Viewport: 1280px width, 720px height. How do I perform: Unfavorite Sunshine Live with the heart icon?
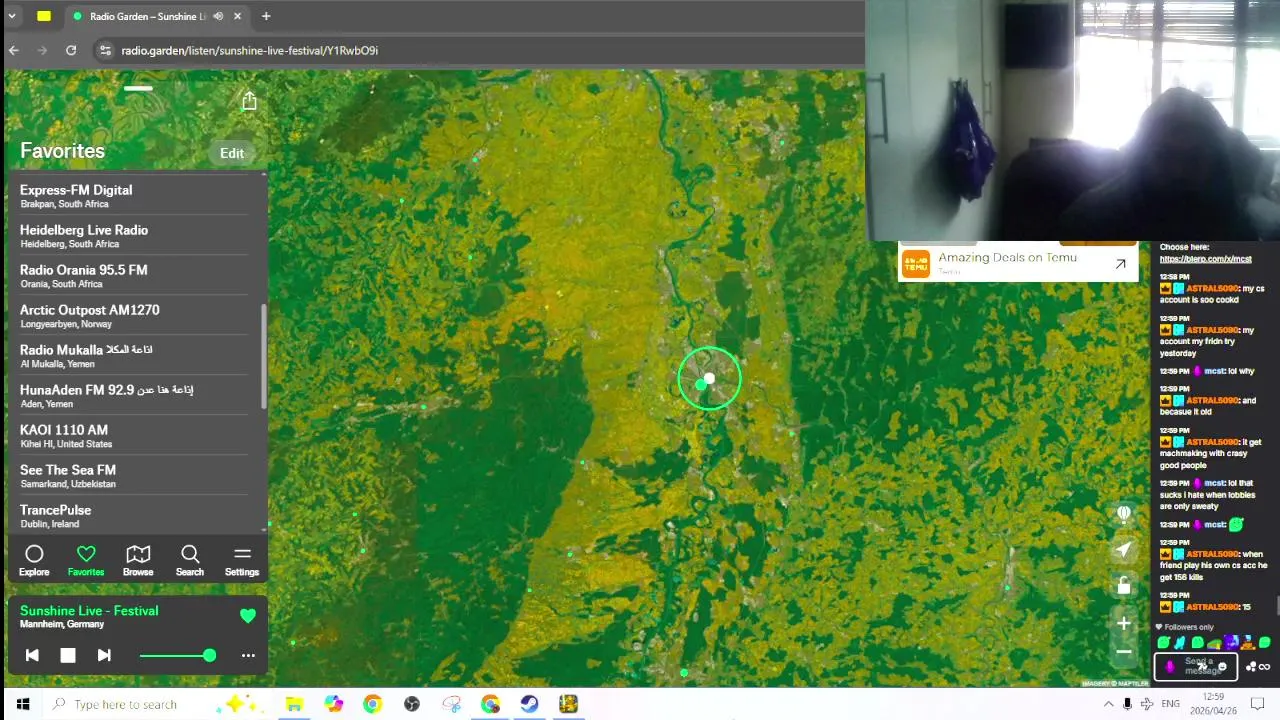pos(248,616)
